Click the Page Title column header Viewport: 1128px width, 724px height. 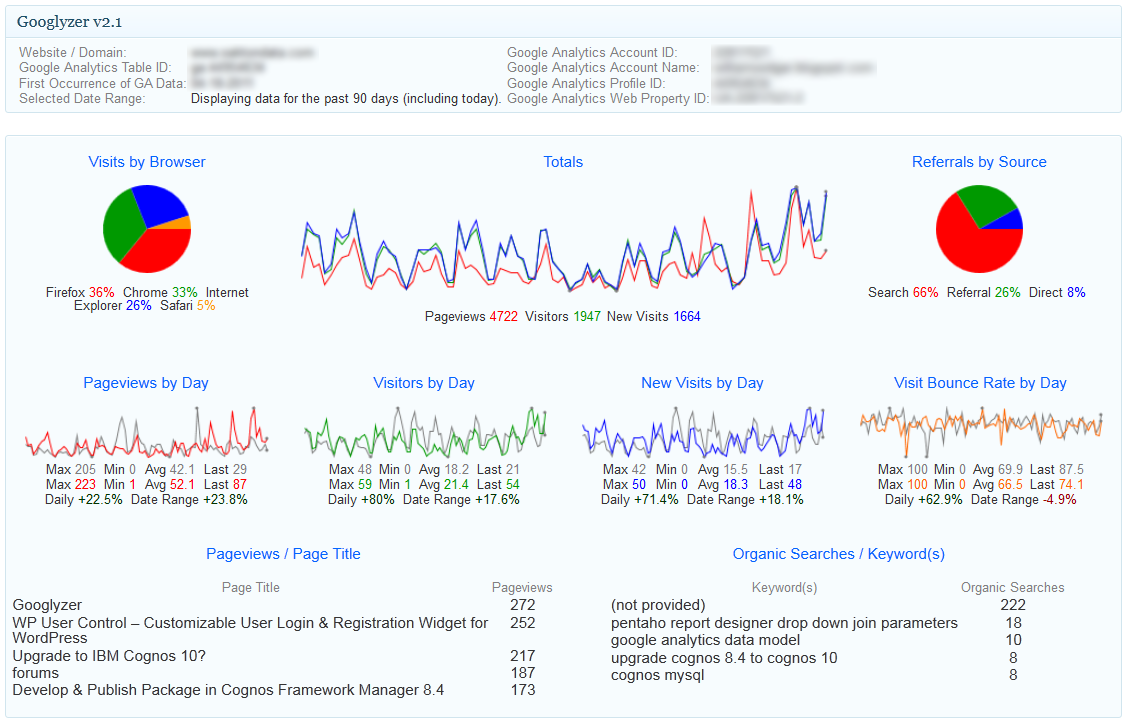(x=250, y=587)
